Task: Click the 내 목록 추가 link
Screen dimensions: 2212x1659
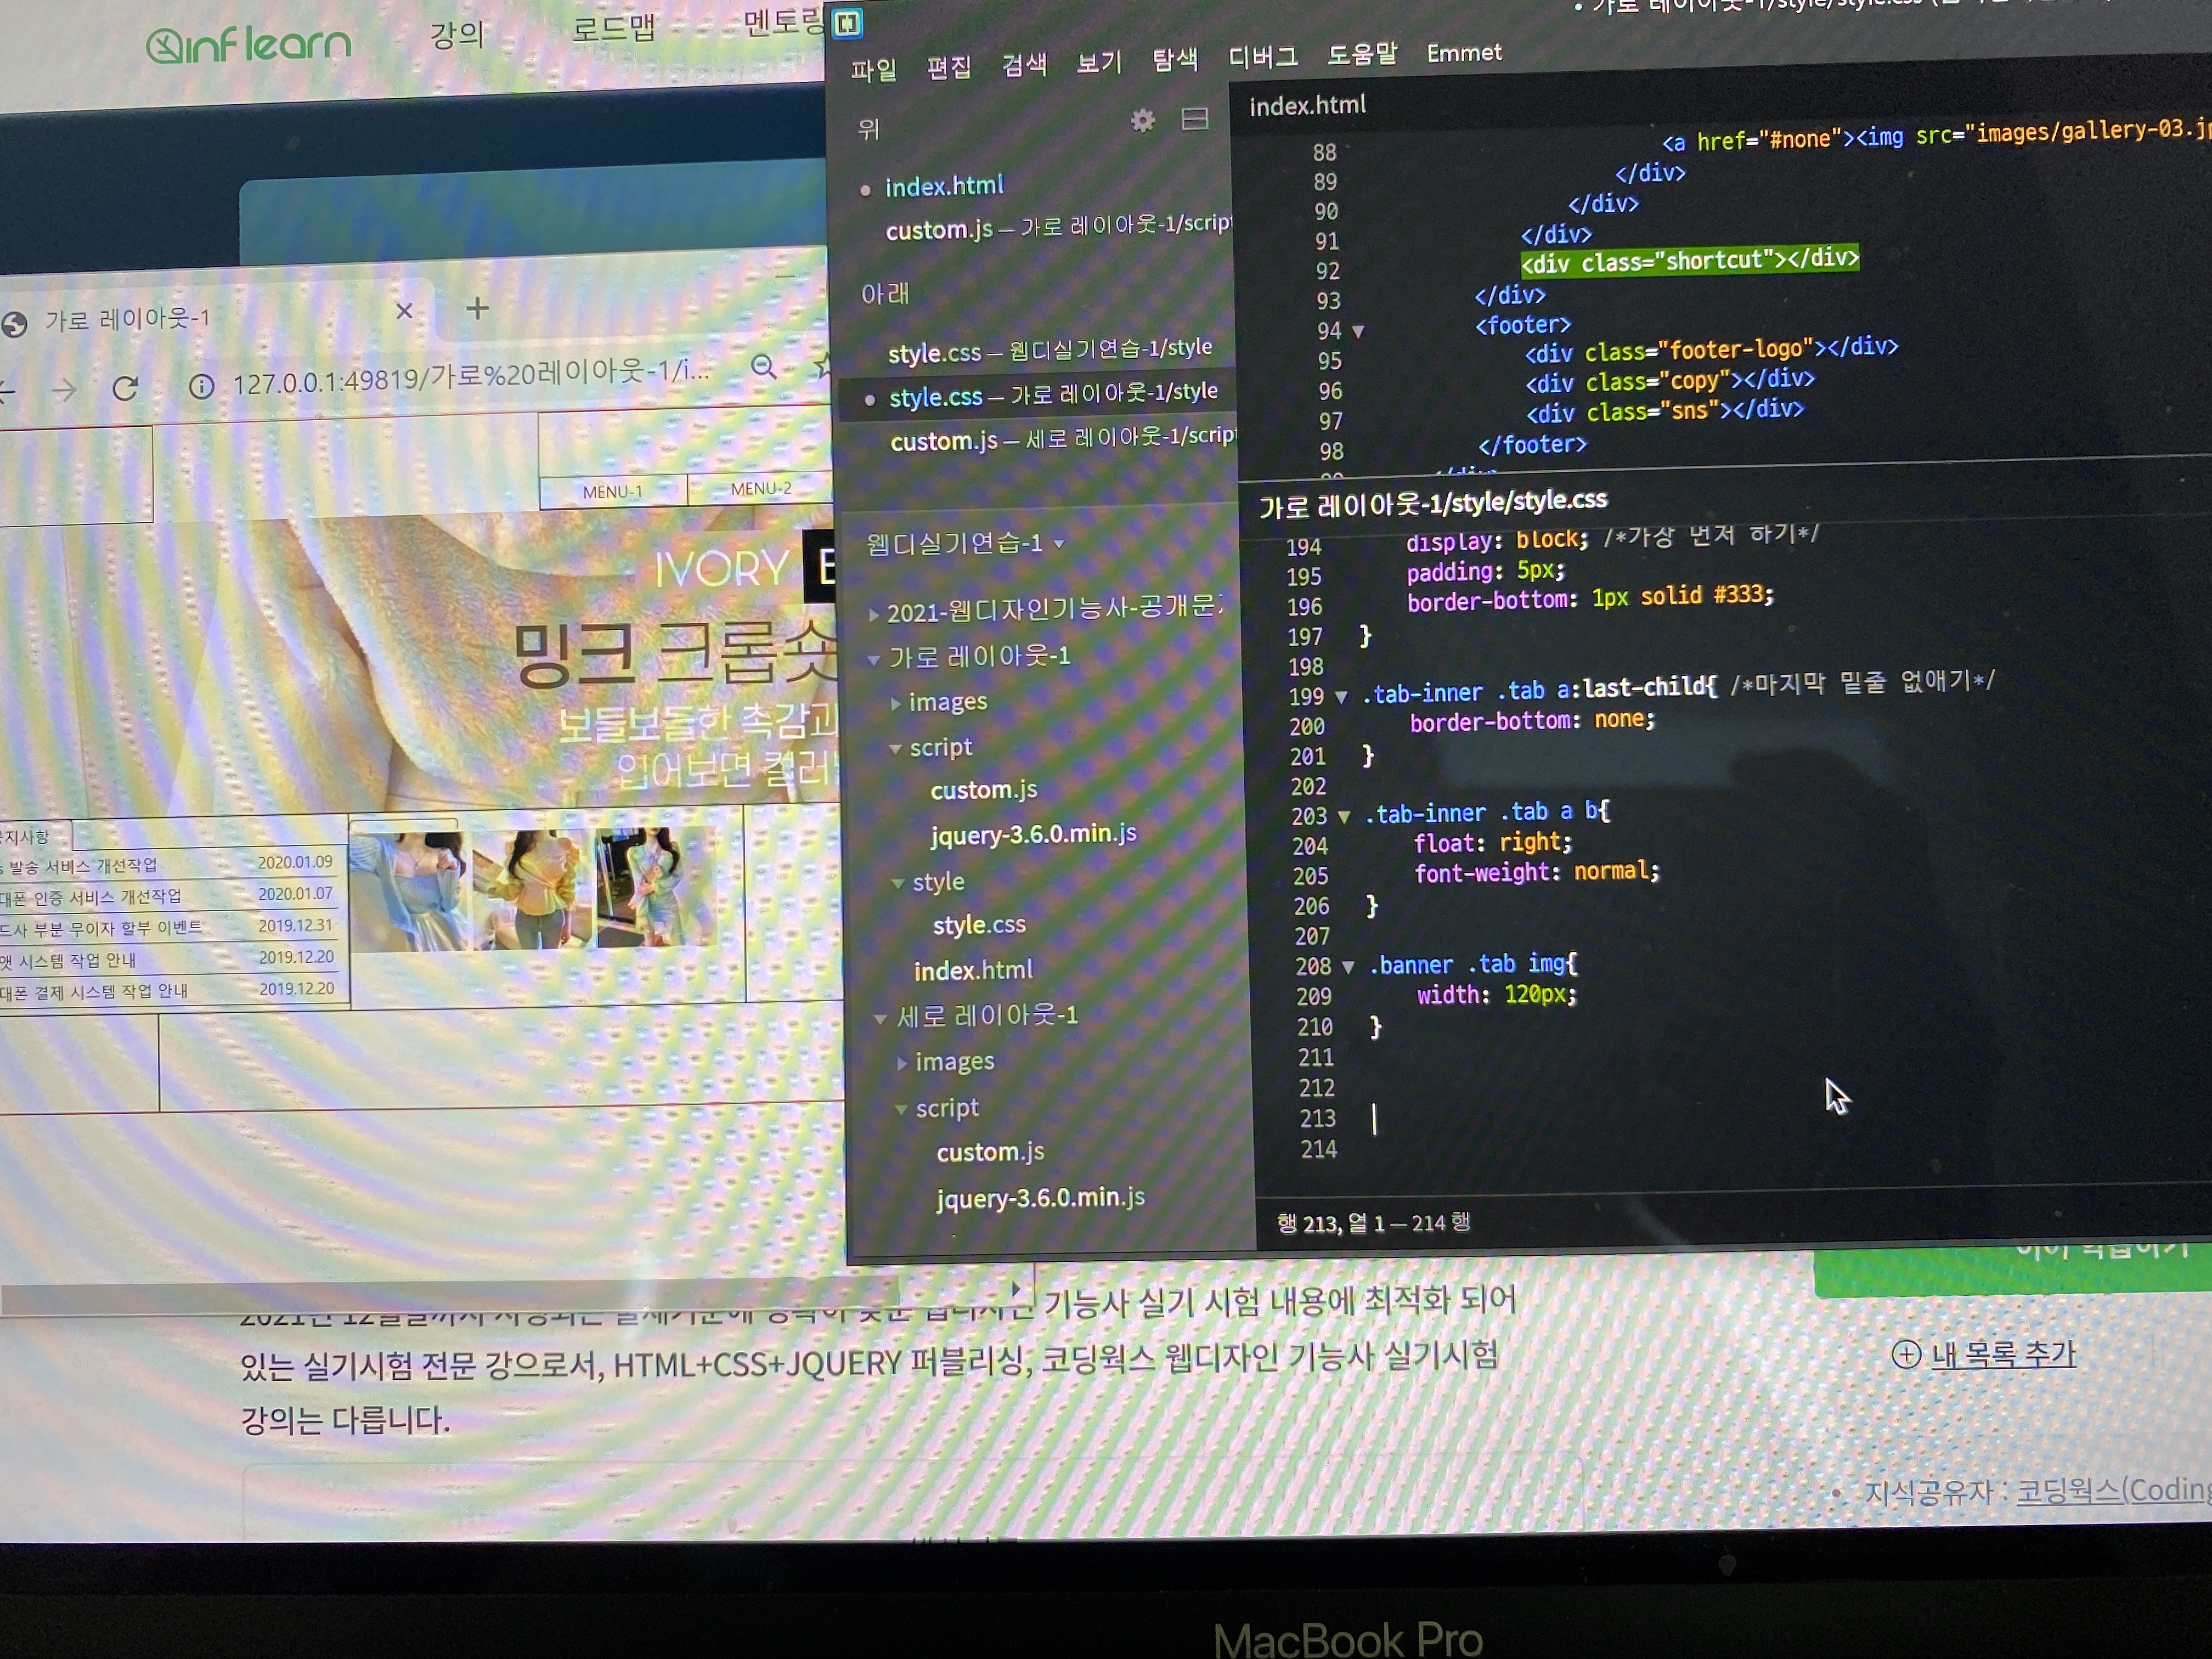Action: [2004, 1355]
